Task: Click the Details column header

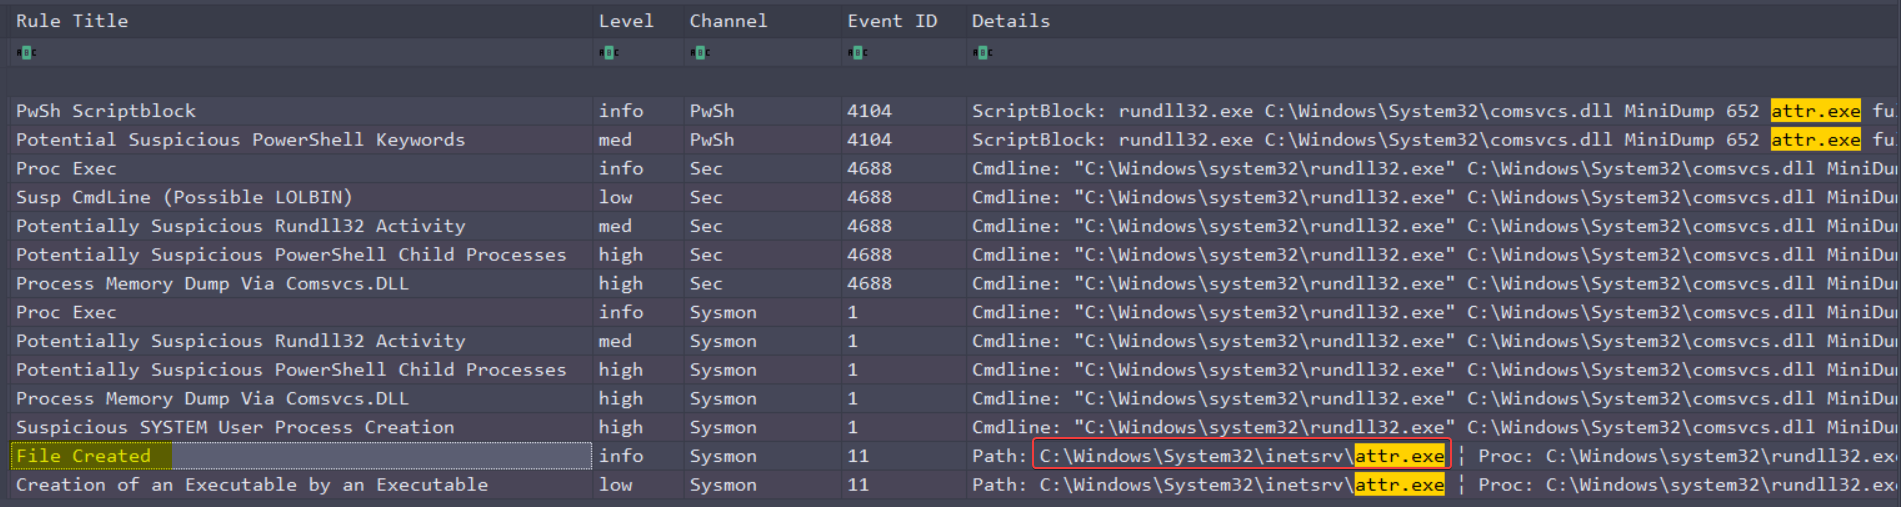Action: [1011, 21]
